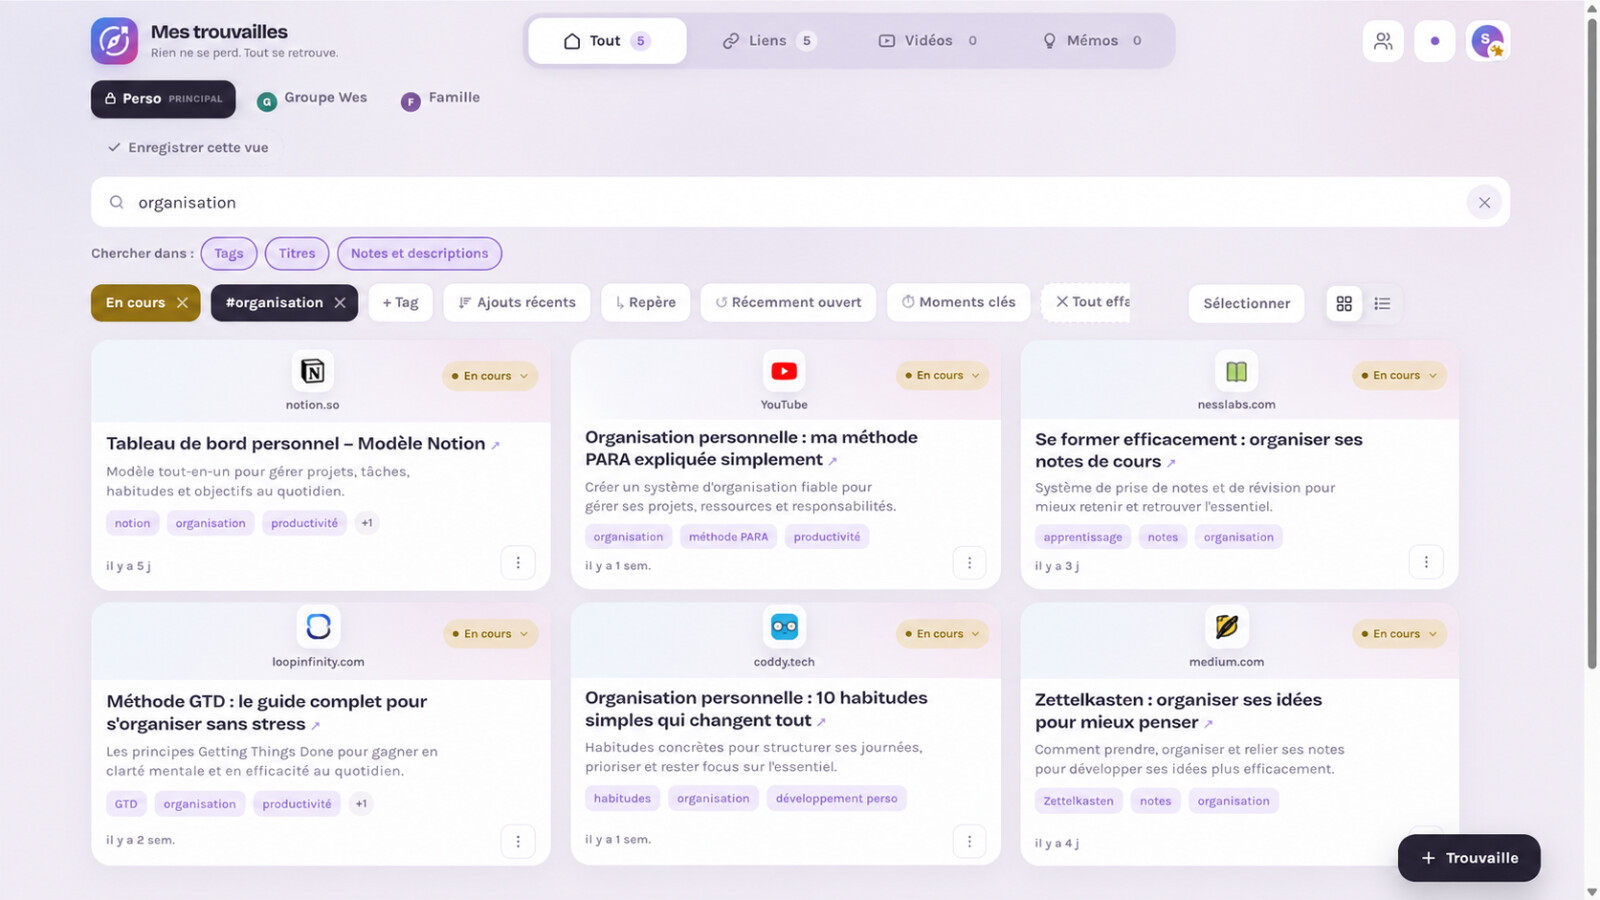
Task: Clear the search field with X
Action: point(1484,203)
